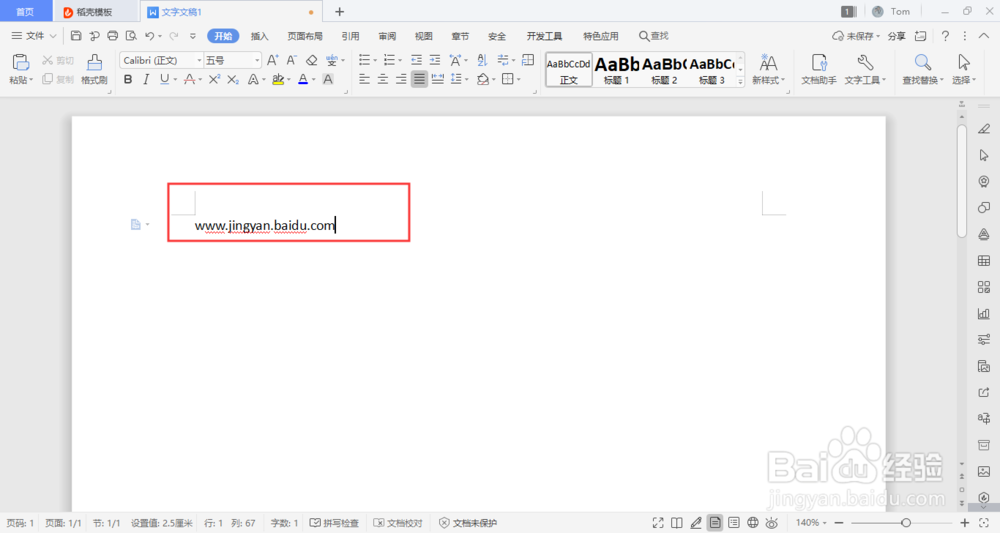Apply character shading icon
This screenshot has height=533, width=1000.
coord(328,79)
